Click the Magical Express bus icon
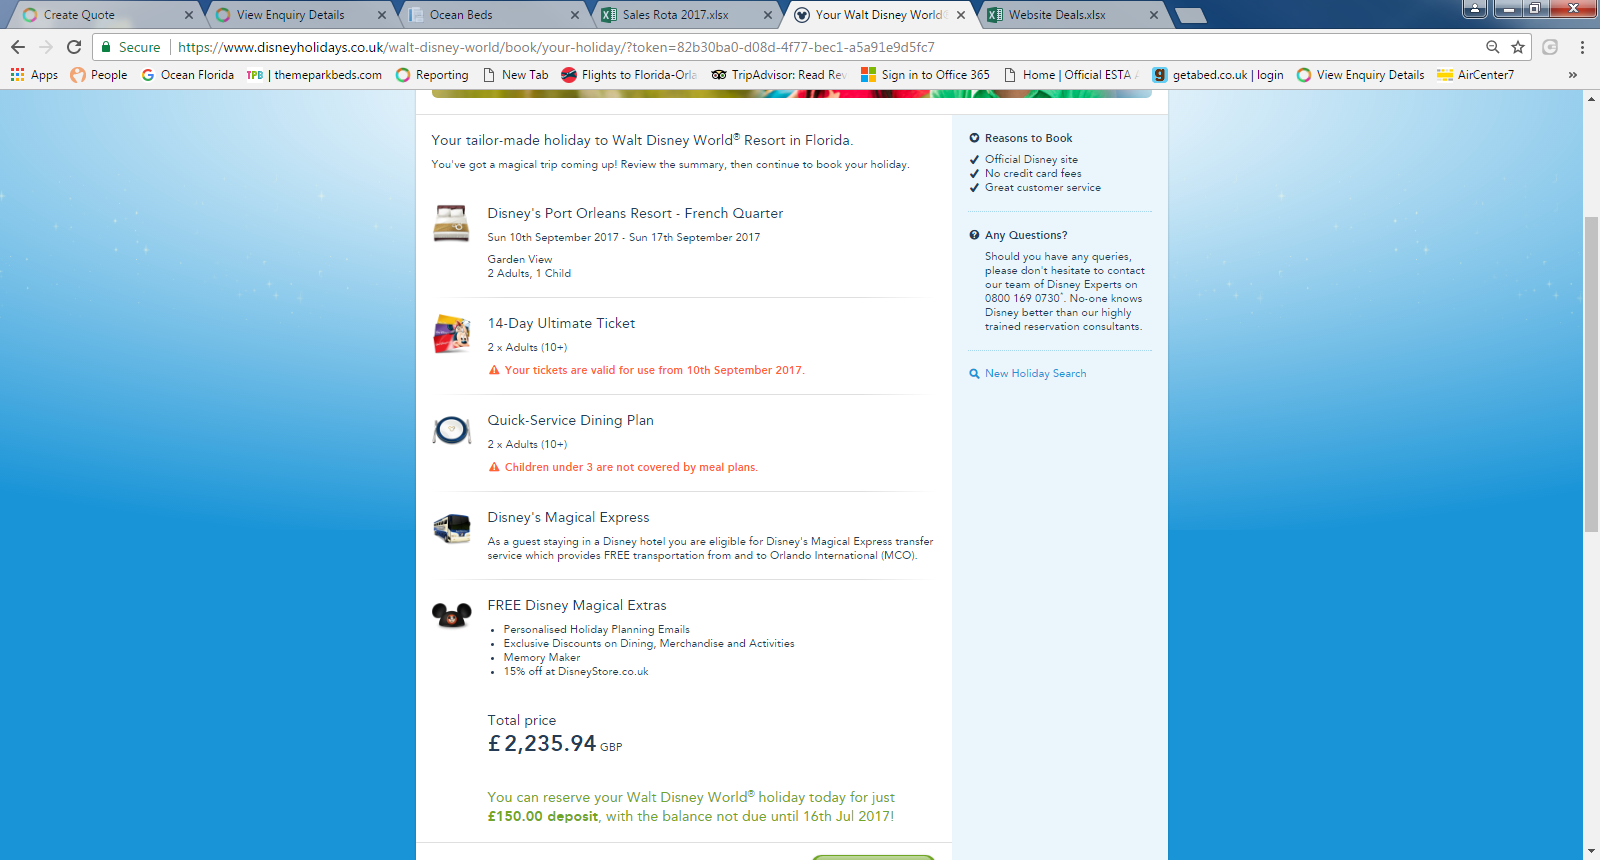The image size is (1600, 860). coord(452,528)
